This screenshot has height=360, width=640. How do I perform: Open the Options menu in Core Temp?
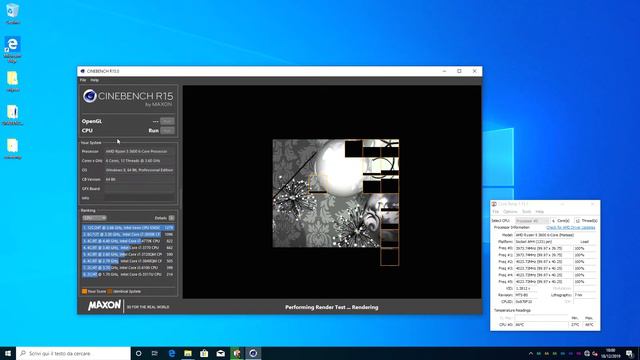coord(510,212)
